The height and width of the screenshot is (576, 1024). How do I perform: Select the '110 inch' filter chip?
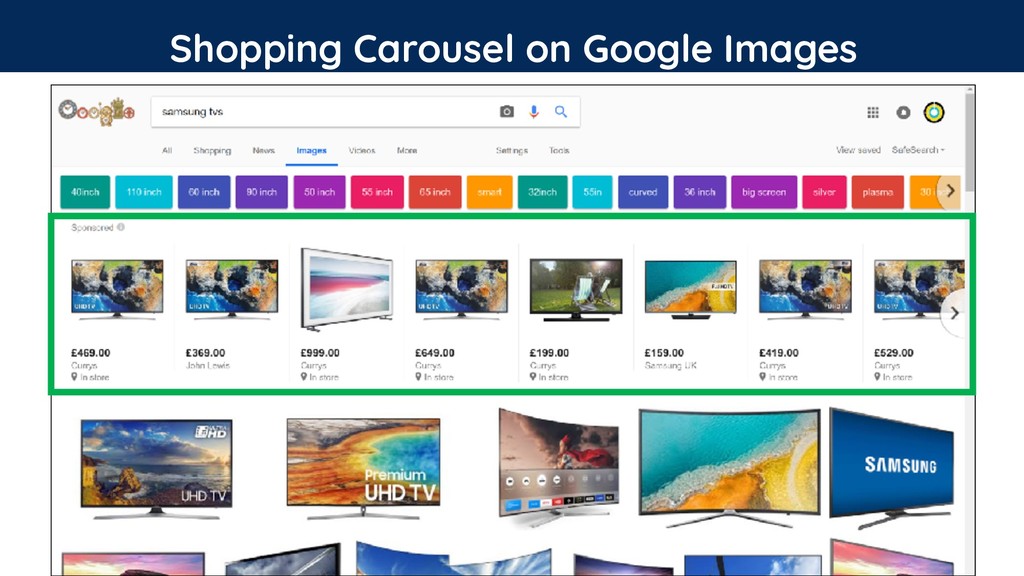[144, 192]
